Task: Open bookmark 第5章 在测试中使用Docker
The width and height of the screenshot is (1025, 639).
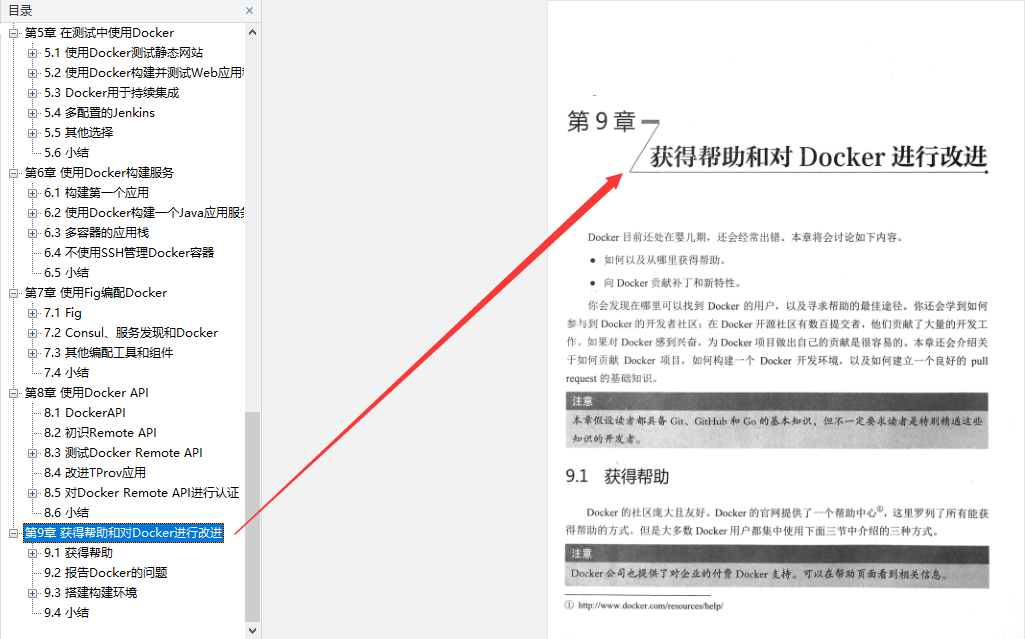Action: coord(99,33)
